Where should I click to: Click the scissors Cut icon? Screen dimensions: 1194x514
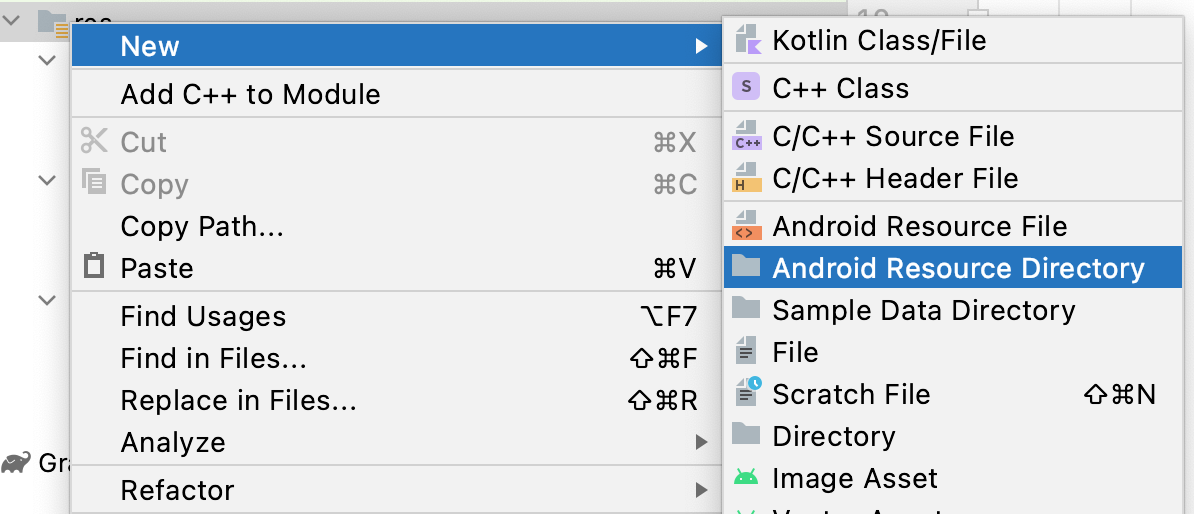94,141
